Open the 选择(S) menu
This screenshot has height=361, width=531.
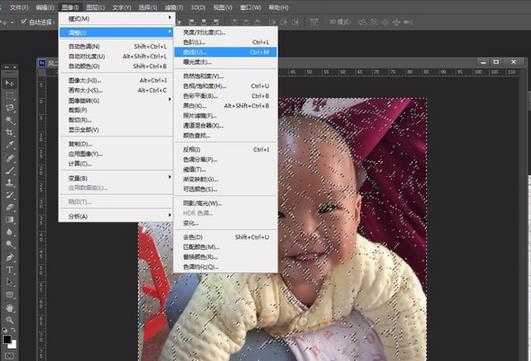click(148, 7)
